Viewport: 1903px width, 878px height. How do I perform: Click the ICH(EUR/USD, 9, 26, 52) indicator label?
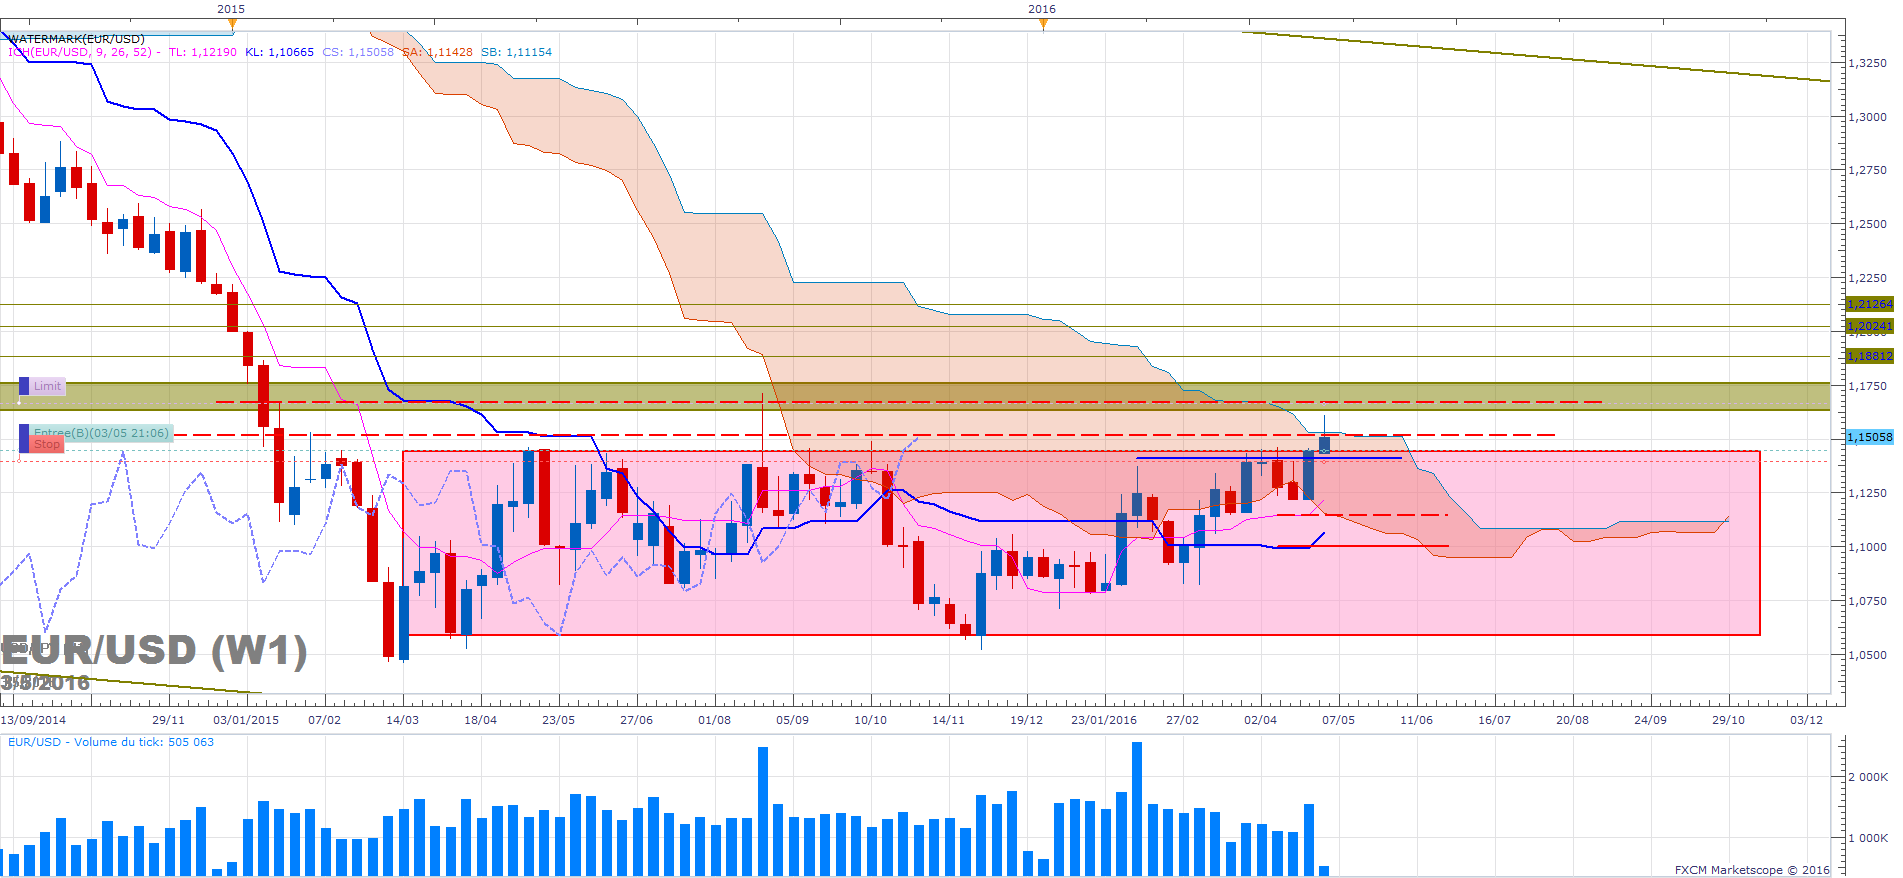(80, 52)
